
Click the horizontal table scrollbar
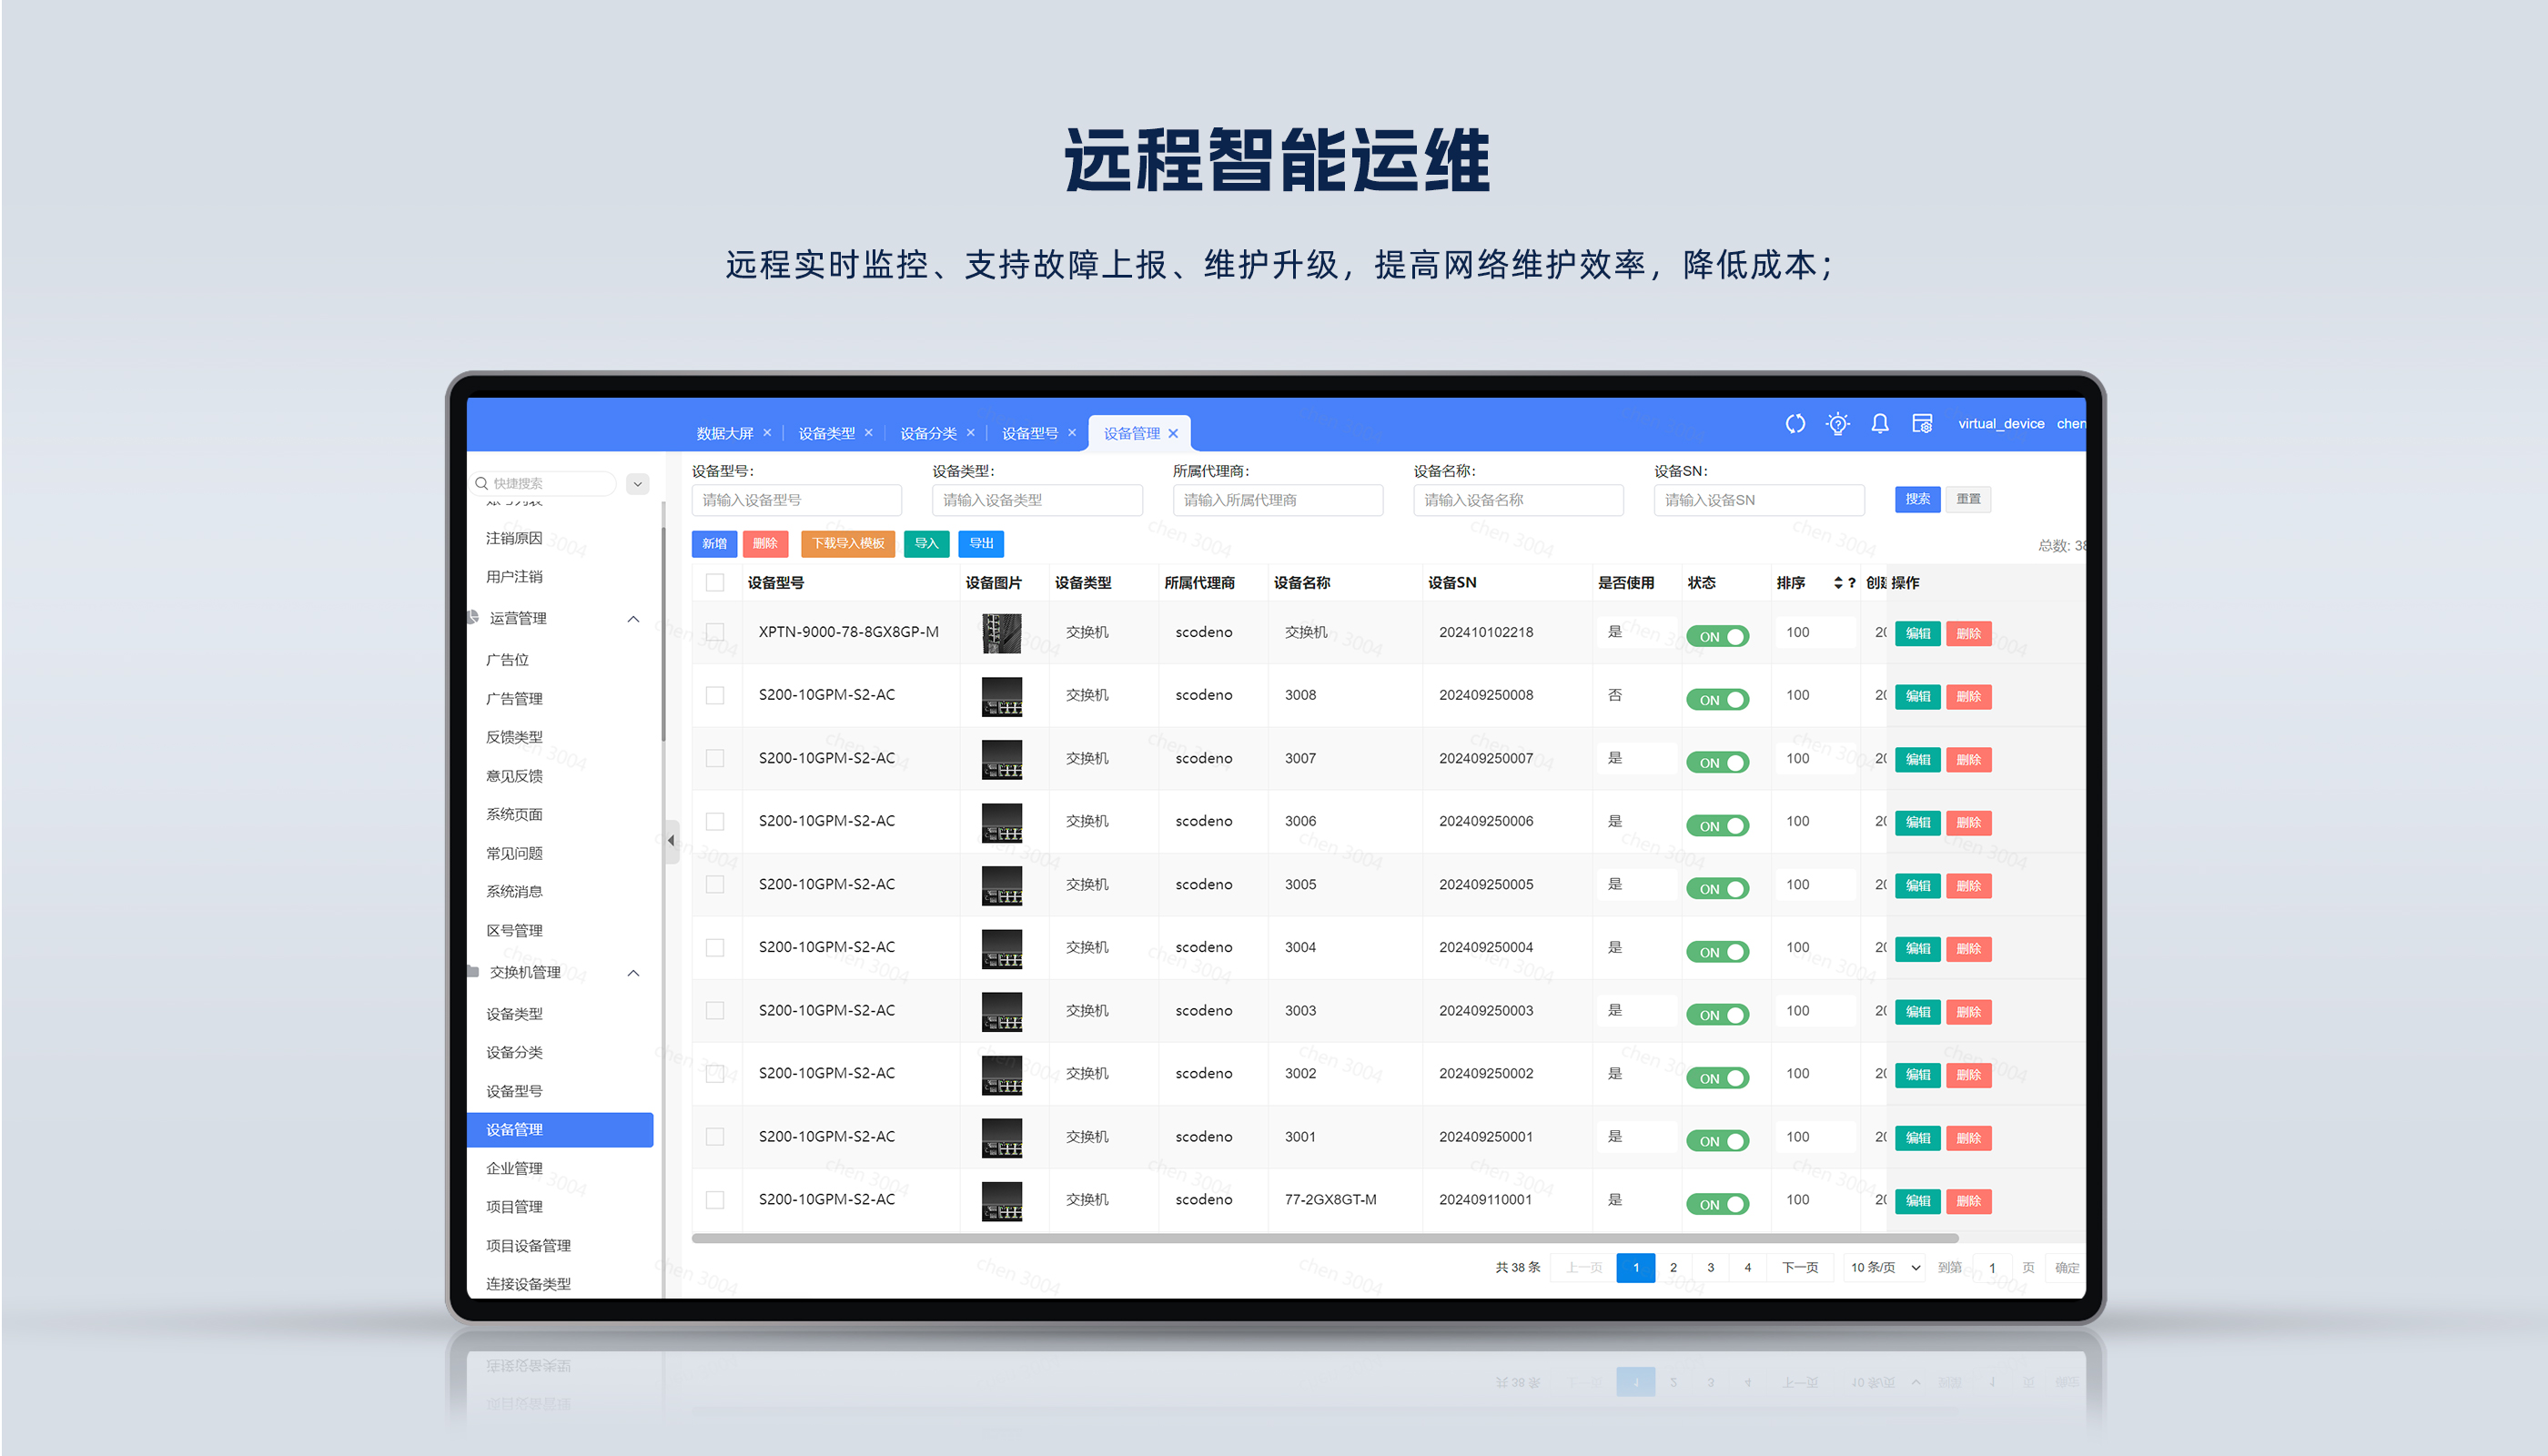pos(1324,1238)
